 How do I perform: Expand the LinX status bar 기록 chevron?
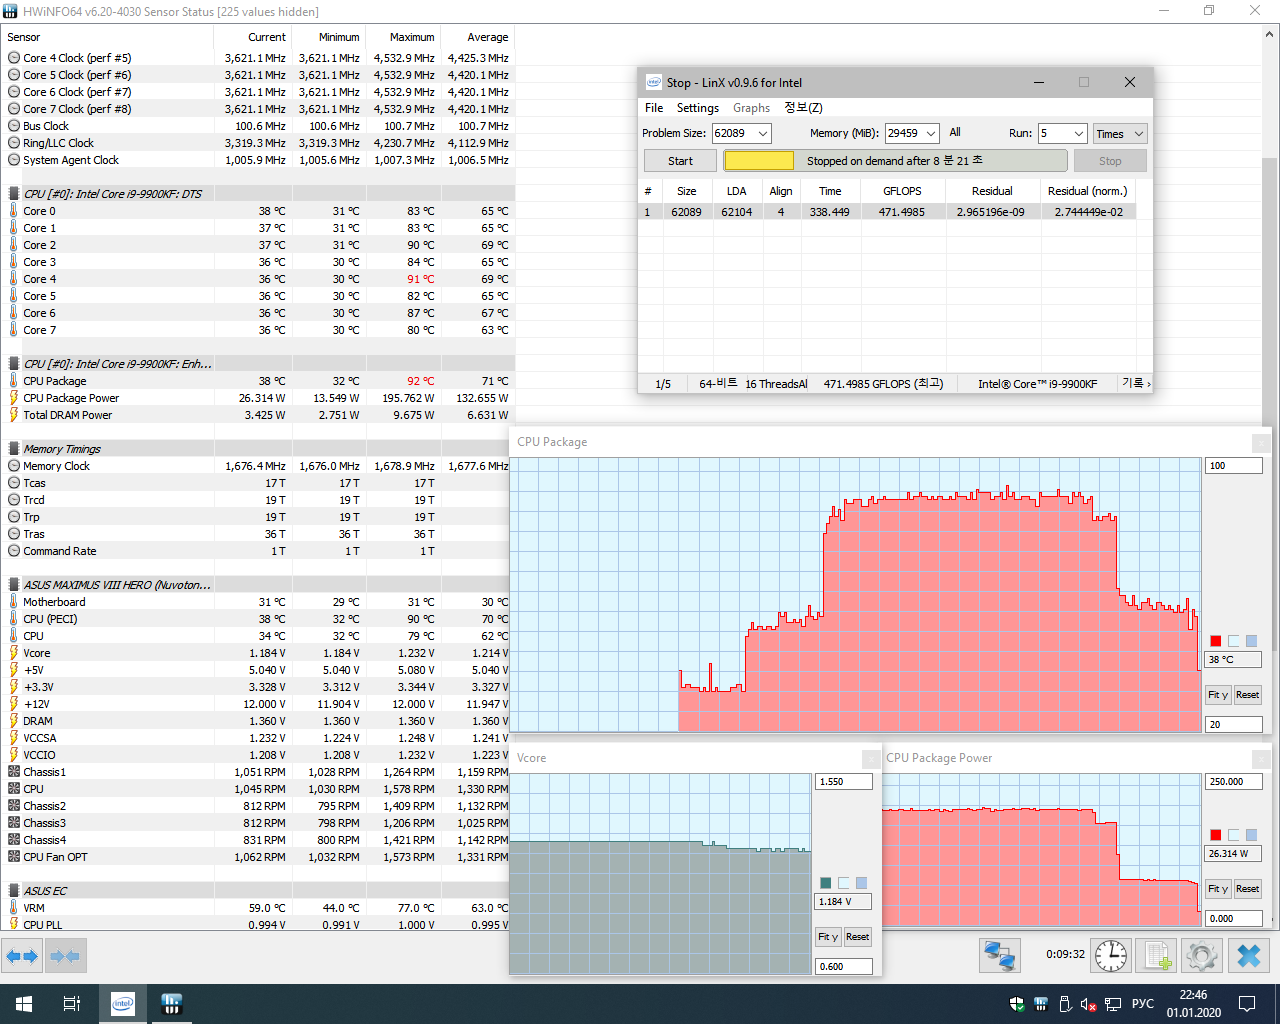[x=1149, y=384]
